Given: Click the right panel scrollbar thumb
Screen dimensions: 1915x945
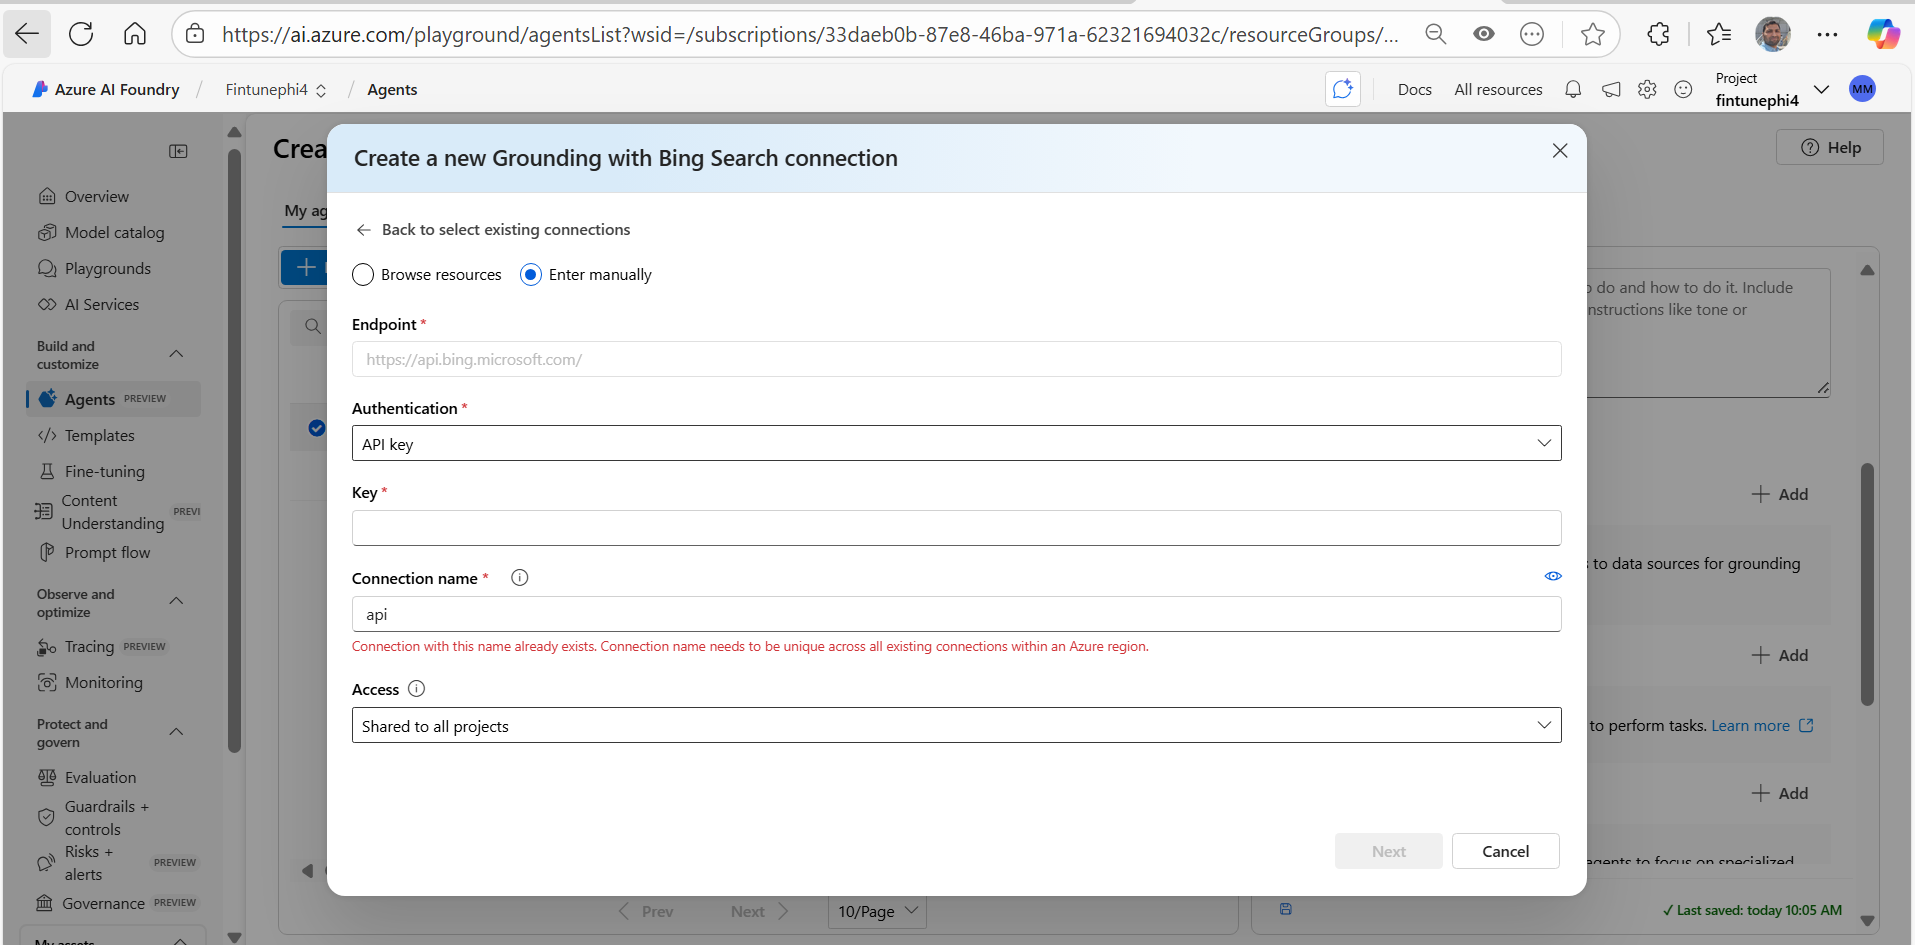Looking at the screenshot, I should [1867, 583].
